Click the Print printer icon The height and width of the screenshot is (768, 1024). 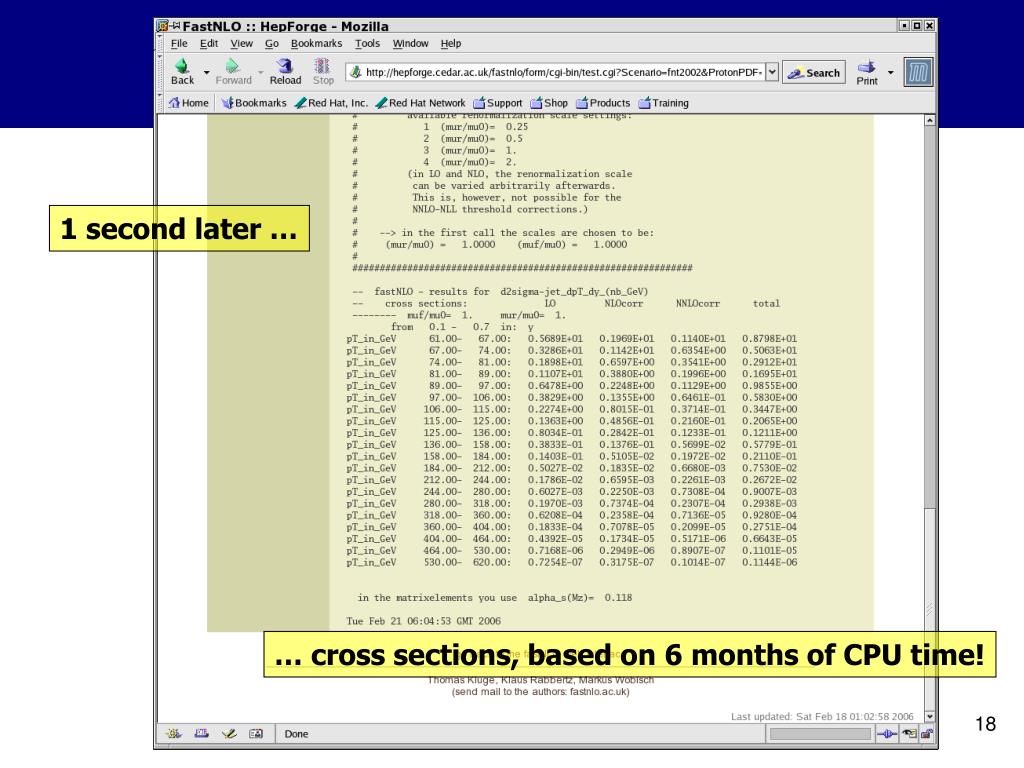(867, 67)
